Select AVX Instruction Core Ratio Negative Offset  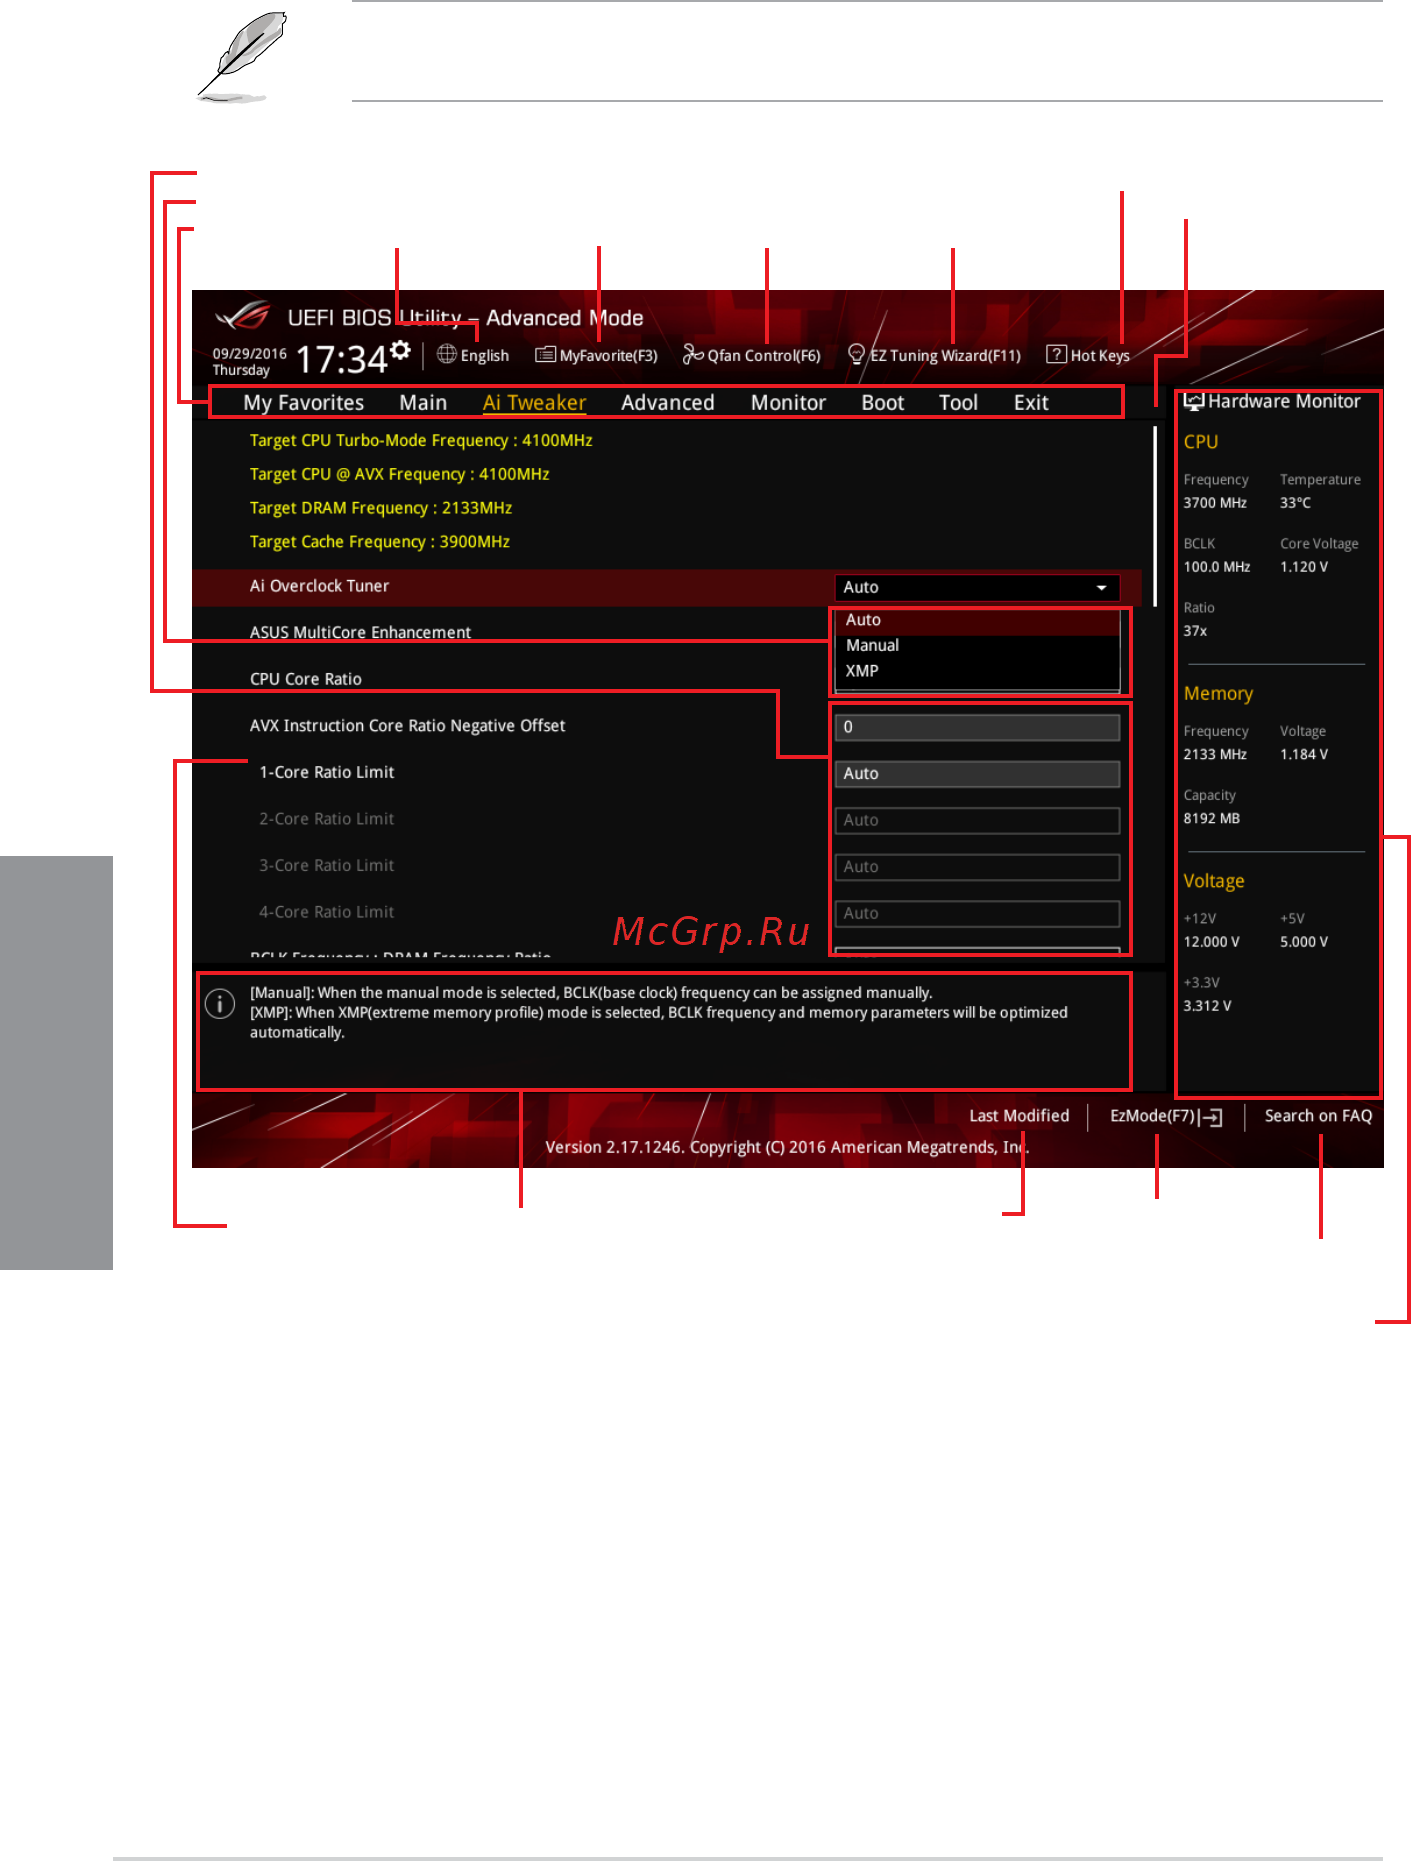[x=407, y=726]
